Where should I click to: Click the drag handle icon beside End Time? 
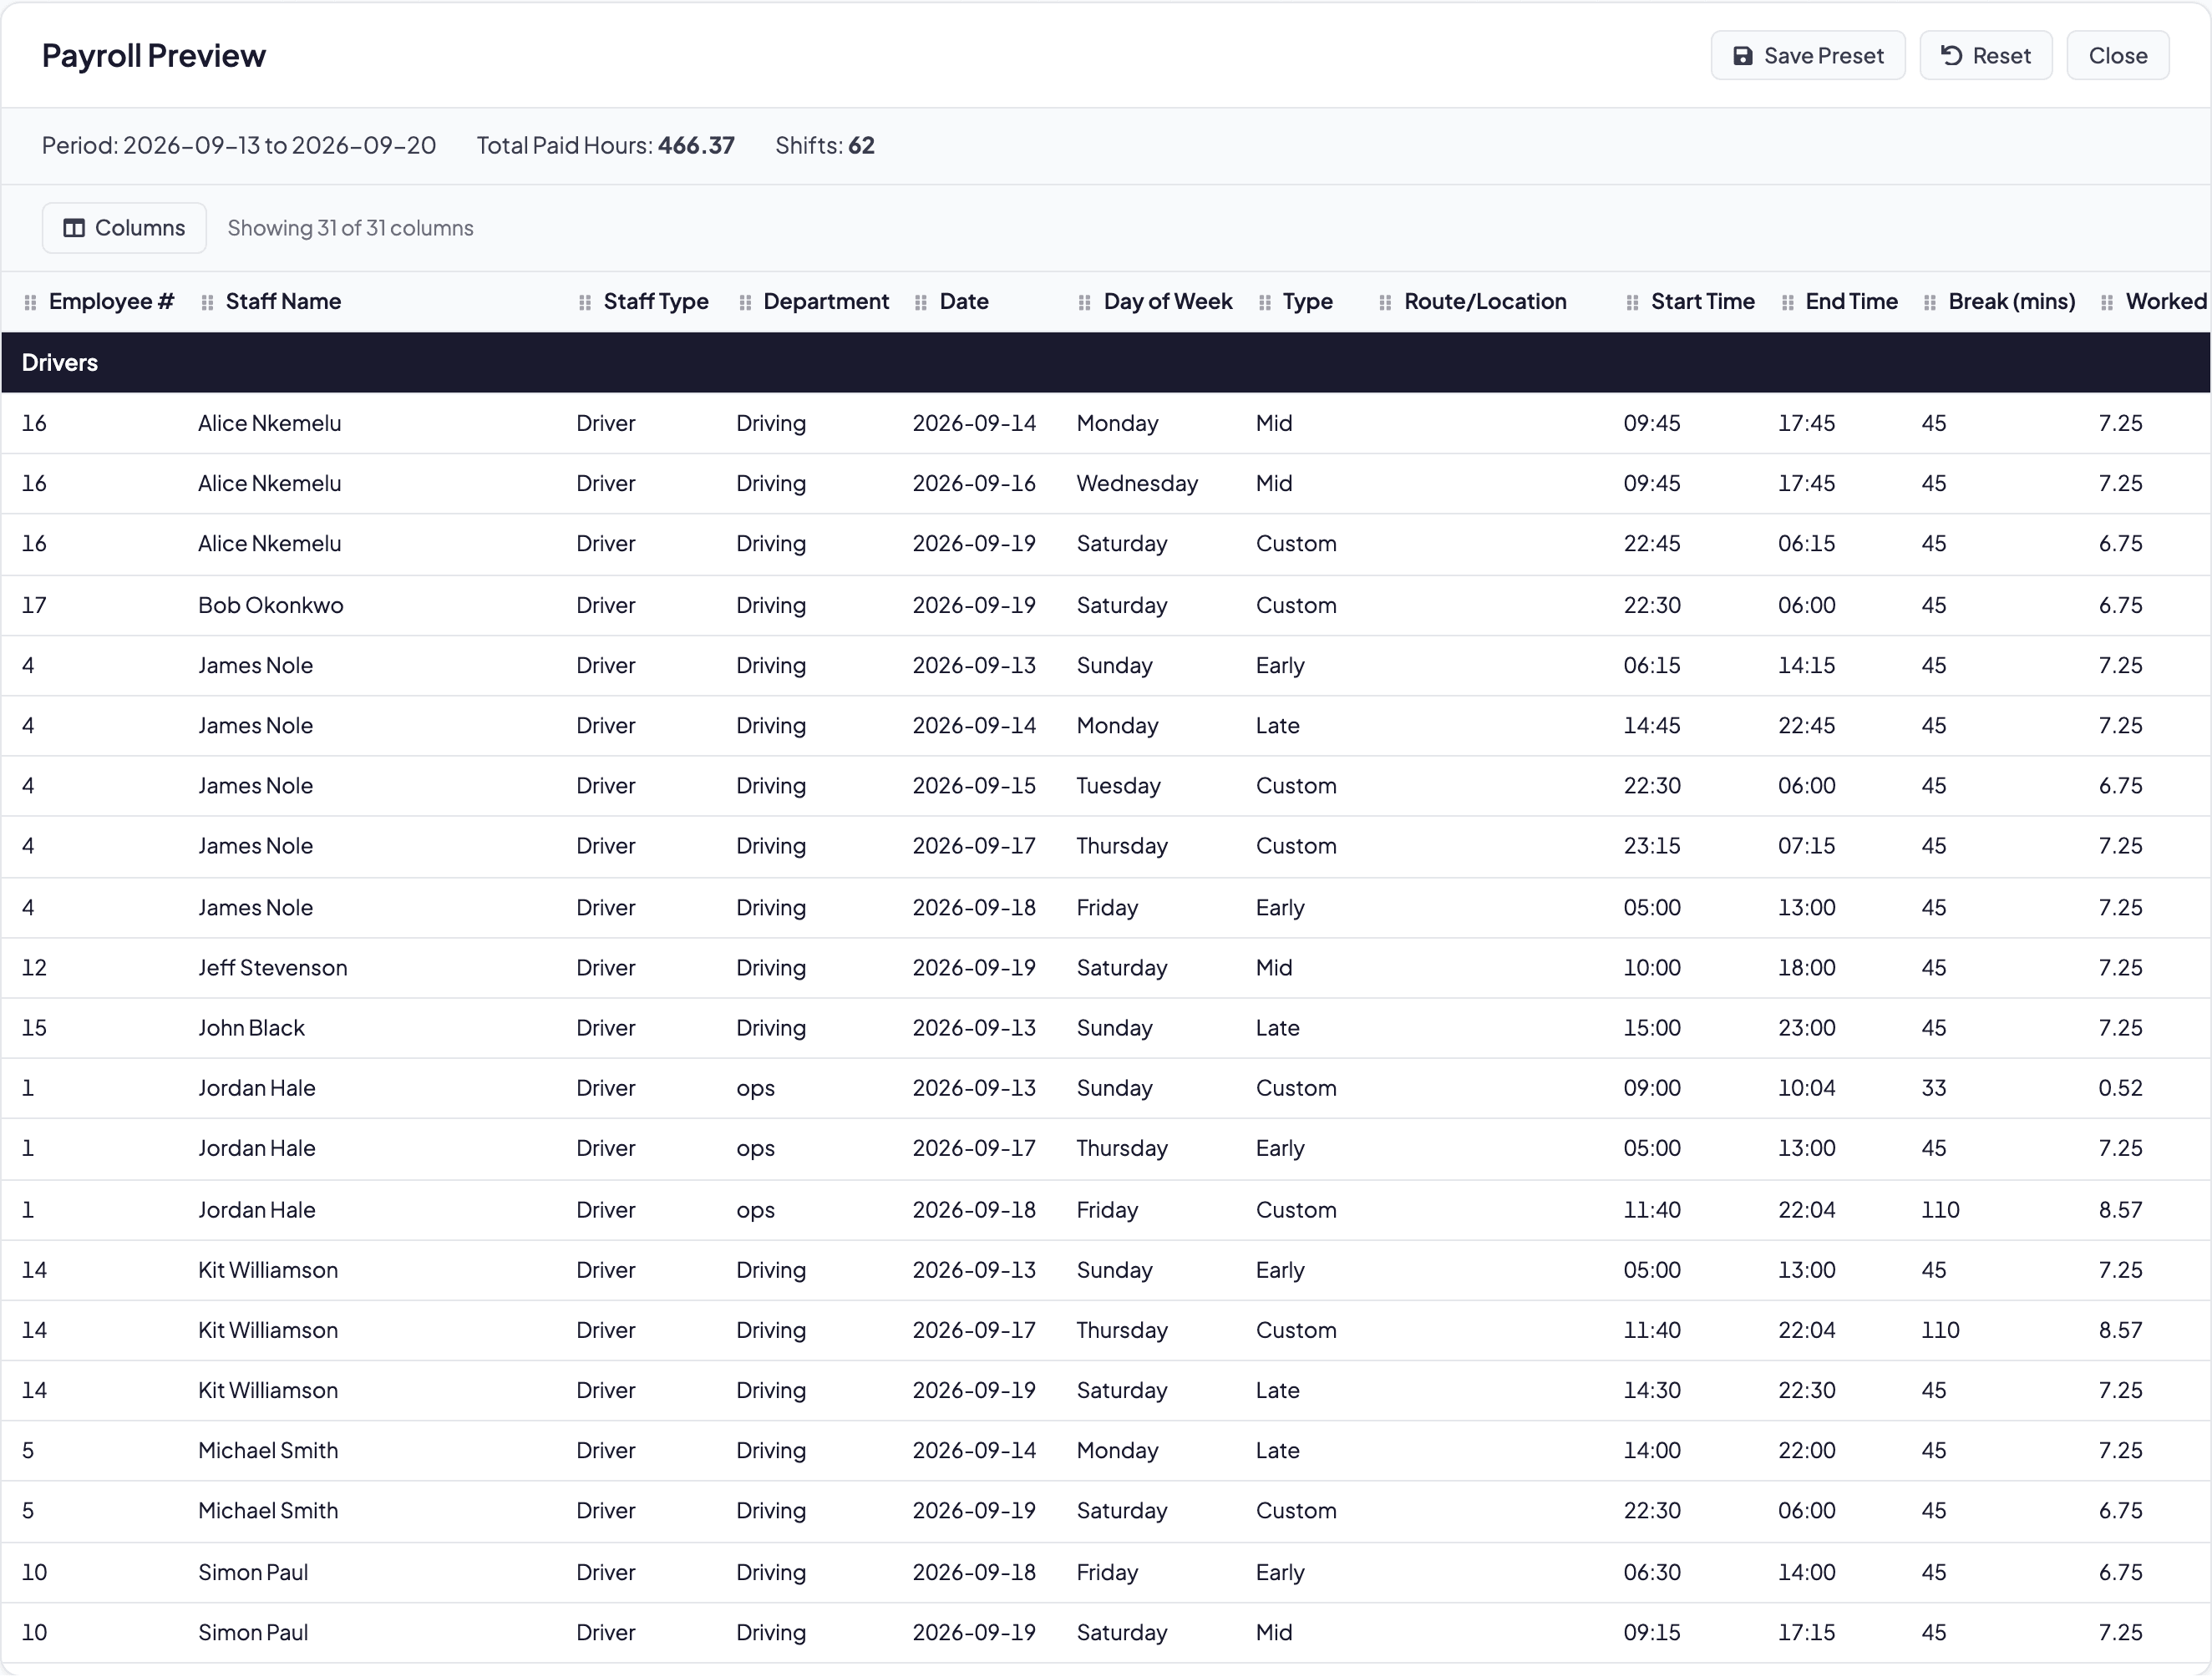[x=1787, y=302]
